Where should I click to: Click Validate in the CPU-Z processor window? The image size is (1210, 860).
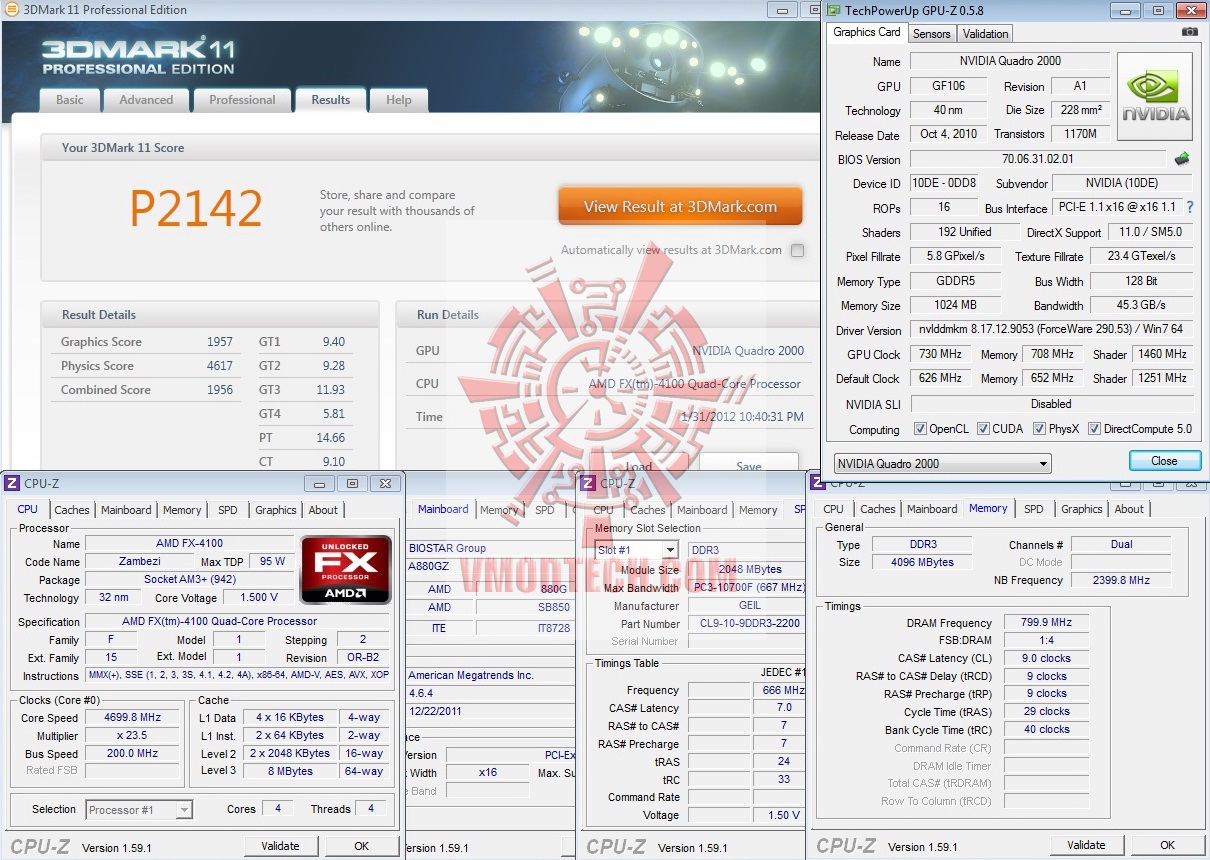click(280, 846)
